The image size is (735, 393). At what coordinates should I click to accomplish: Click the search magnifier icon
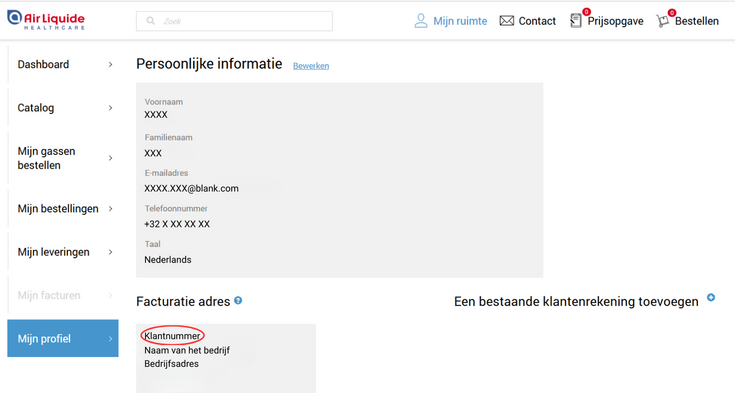[x=150, y=21]
